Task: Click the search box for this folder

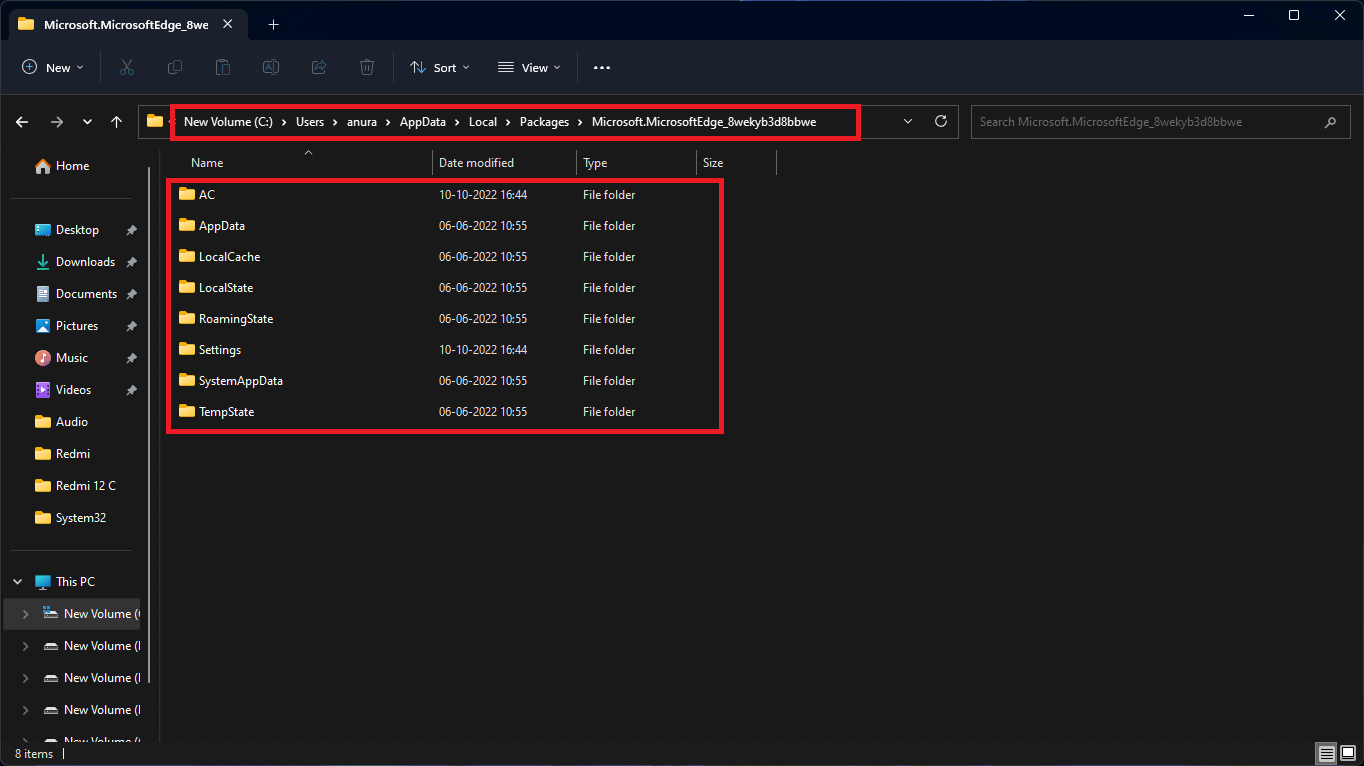Action: 1150,122
